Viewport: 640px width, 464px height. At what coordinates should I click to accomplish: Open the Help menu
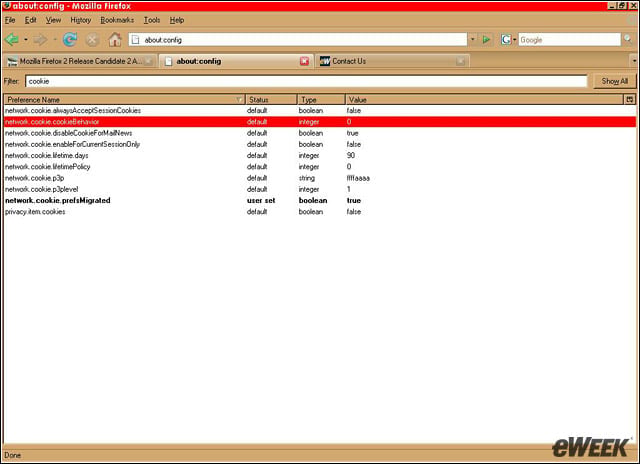(x=177, y=20)
